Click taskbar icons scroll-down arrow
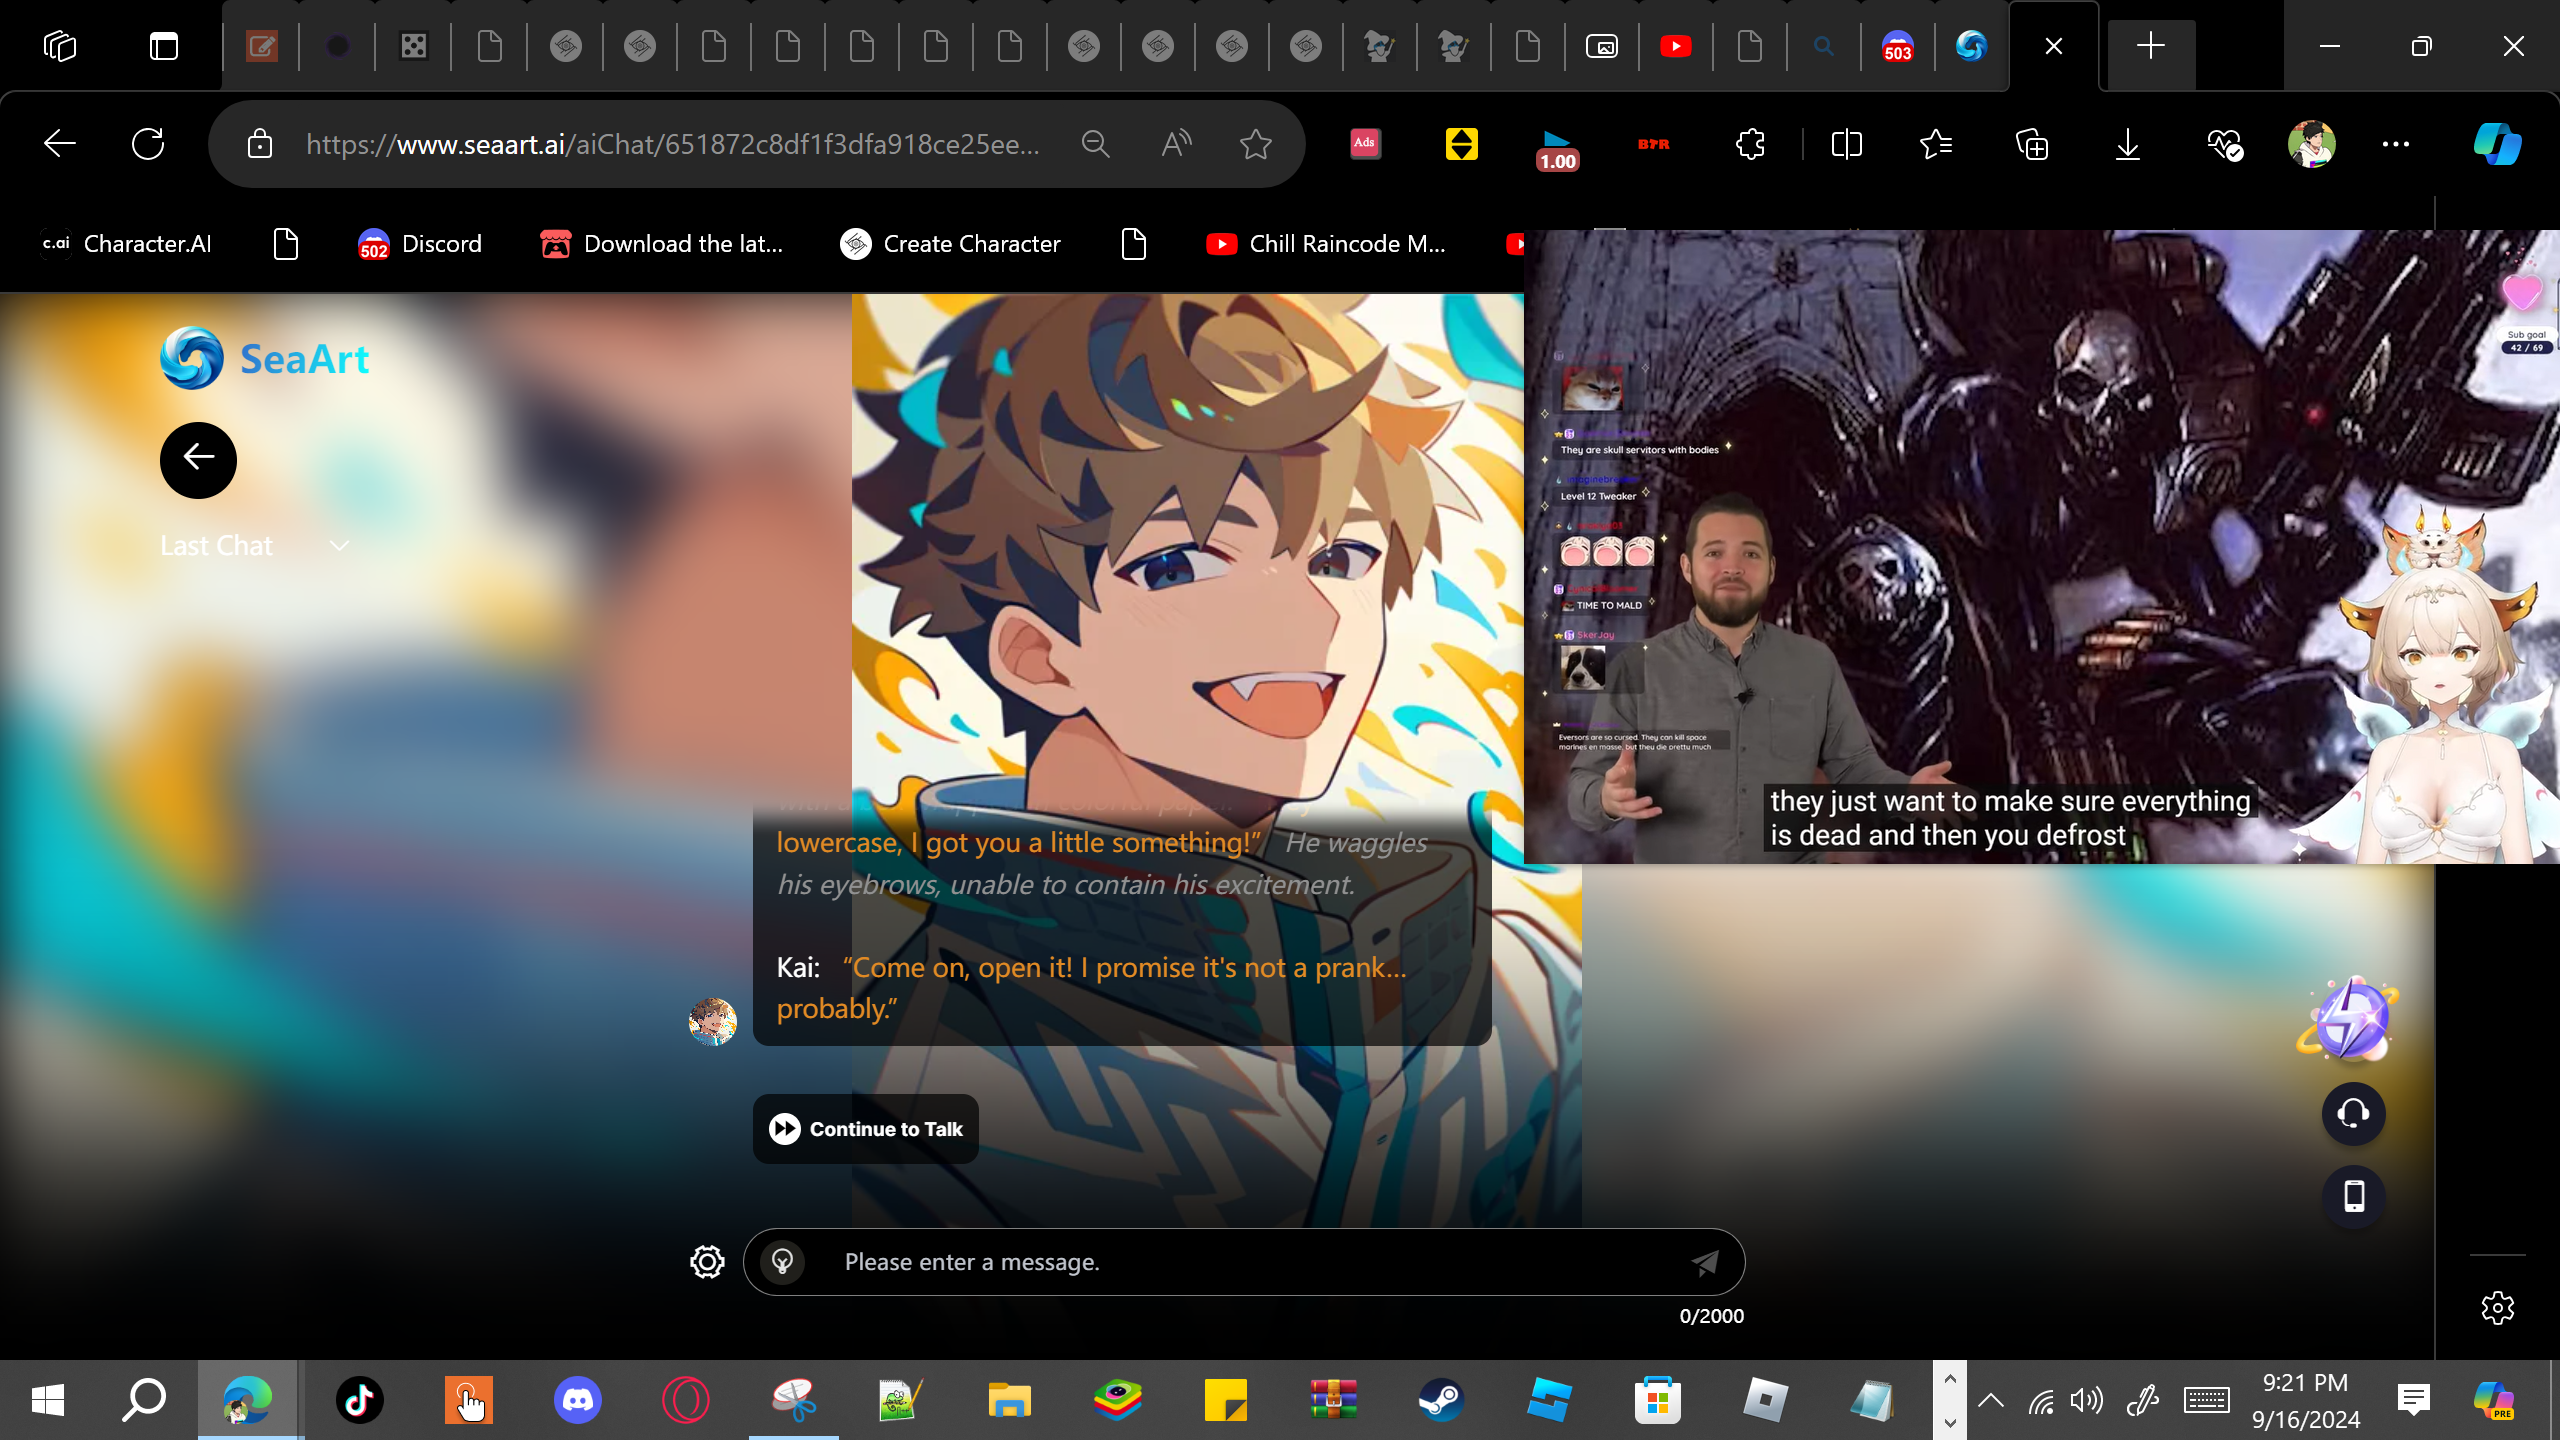The image size is (2560, 1440). tap(1950, 1422)
